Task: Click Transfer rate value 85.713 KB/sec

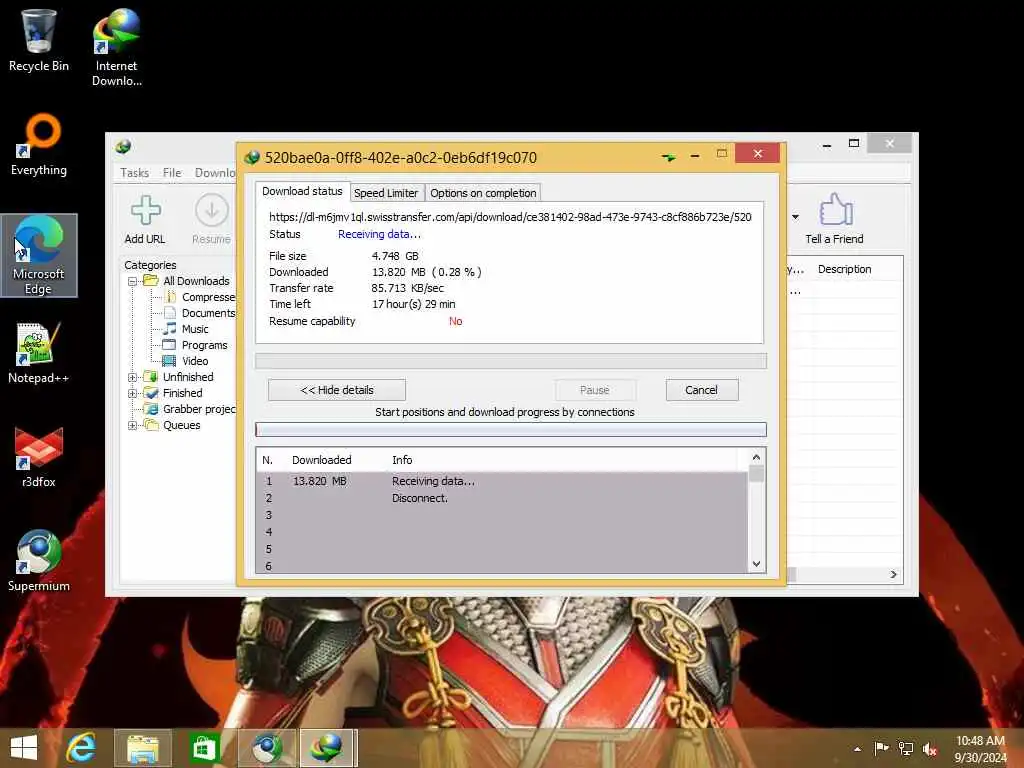Action: pyautogui.click(x=408, y=289)
